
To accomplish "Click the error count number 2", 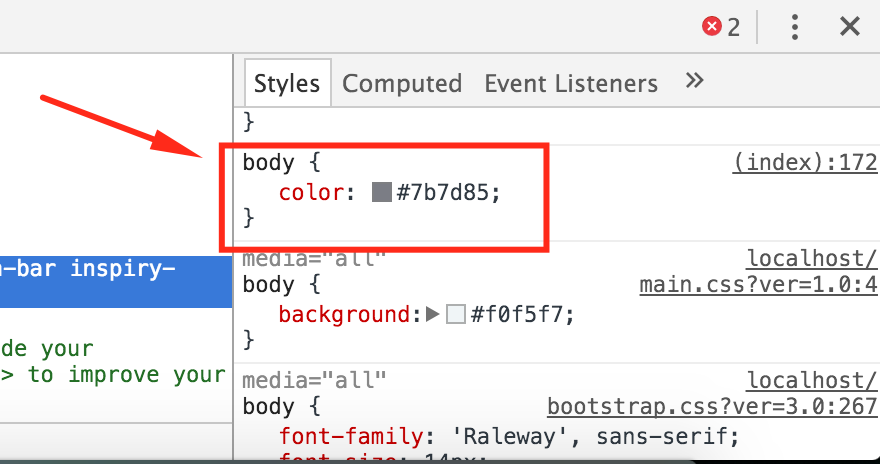I will (x=734, y=27).
